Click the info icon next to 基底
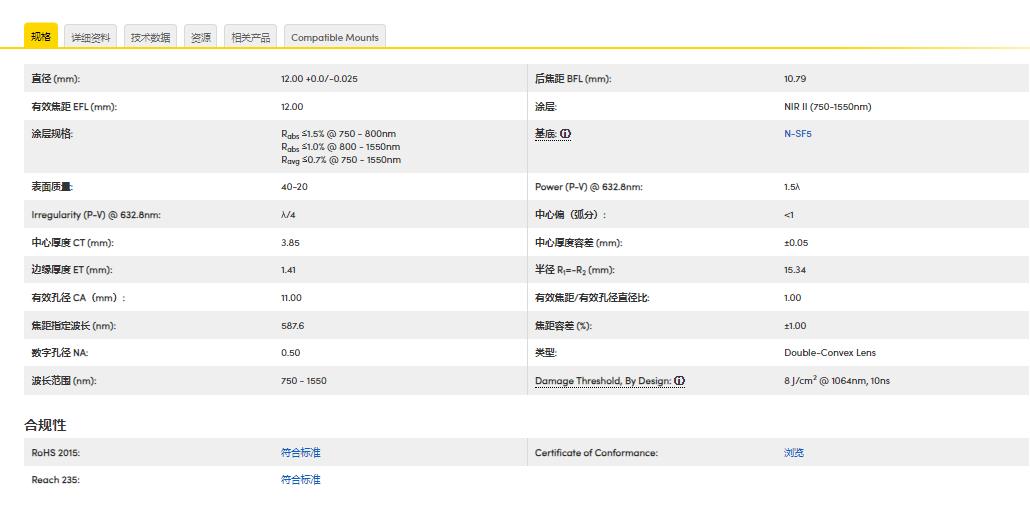 [x=566, y=134]
